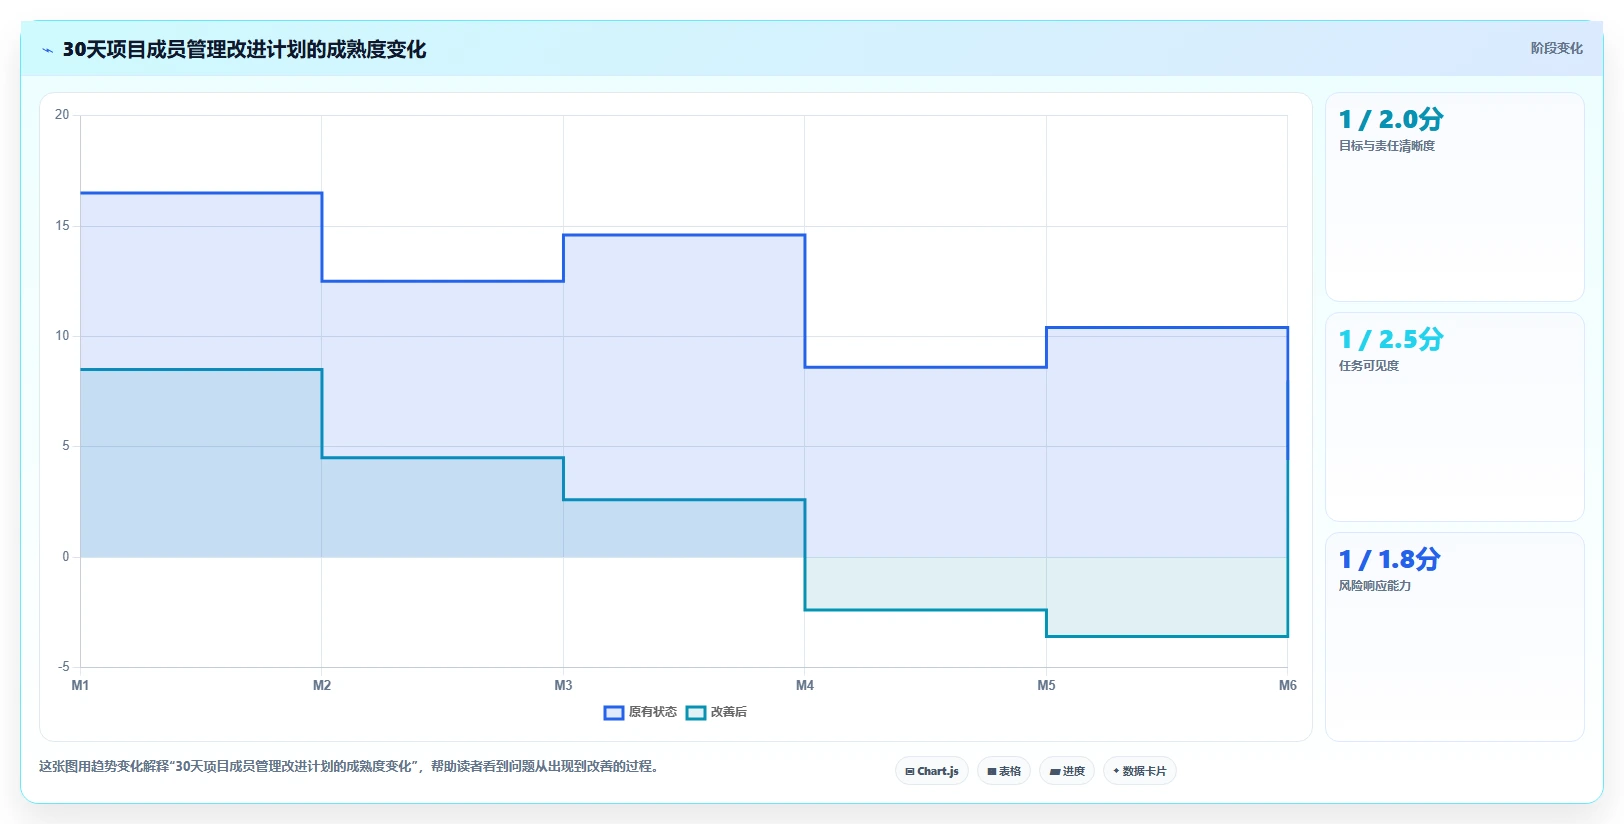1624x824 pixels.
Task: Click the 1 / 2.0分 score value
Action: tap(1391, 119)
